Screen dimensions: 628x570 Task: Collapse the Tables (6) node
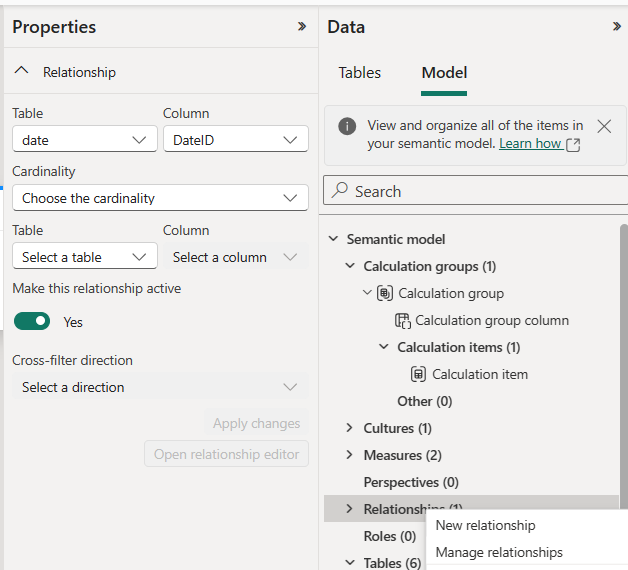350,562
